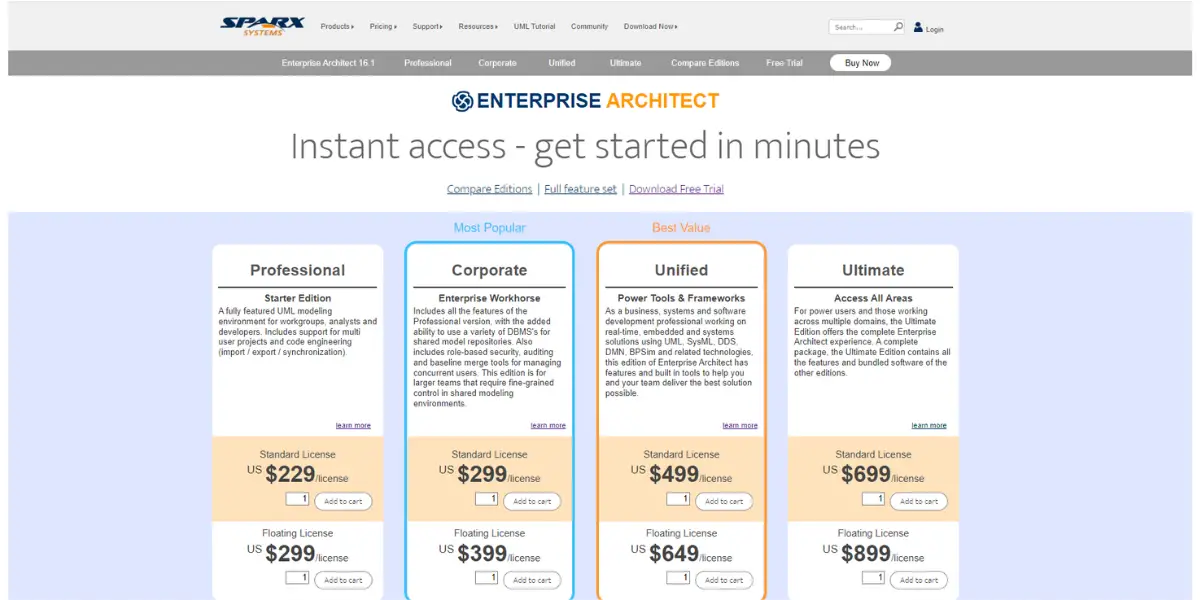Add Professional Standard License to cart
This screenshot has width=1200, height=600.
pos(343,502)
